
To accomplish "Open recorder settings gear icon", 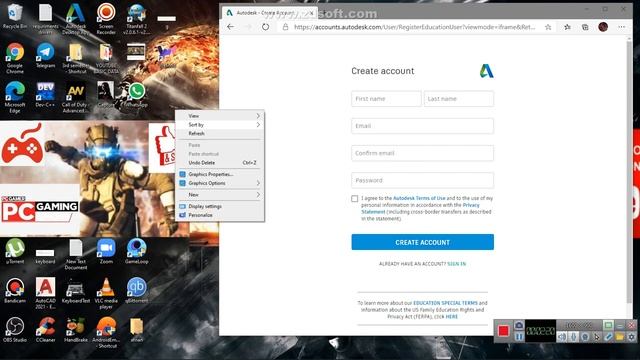I will pos(631,337).
